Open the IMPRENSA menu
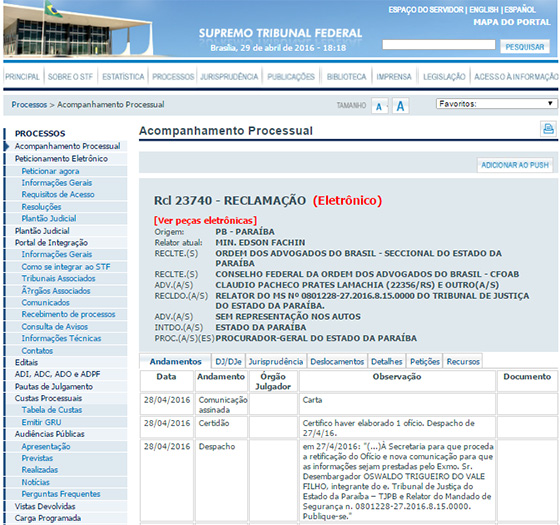This screenshot has width=560, height=525. tap(394, 77)
